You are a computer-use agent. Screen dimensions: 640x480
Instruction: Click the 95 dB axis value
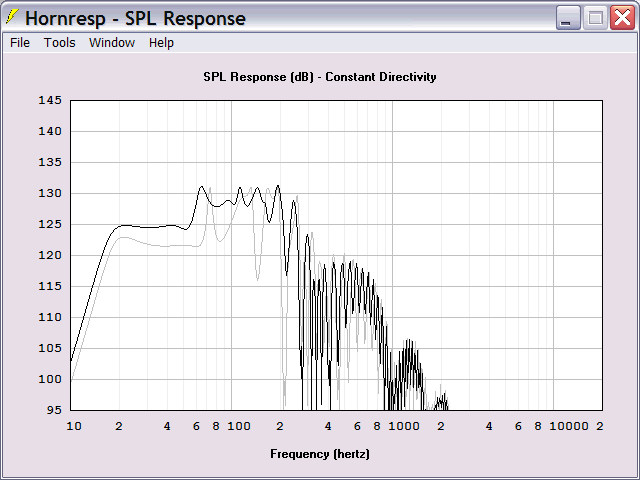point(54,410)
